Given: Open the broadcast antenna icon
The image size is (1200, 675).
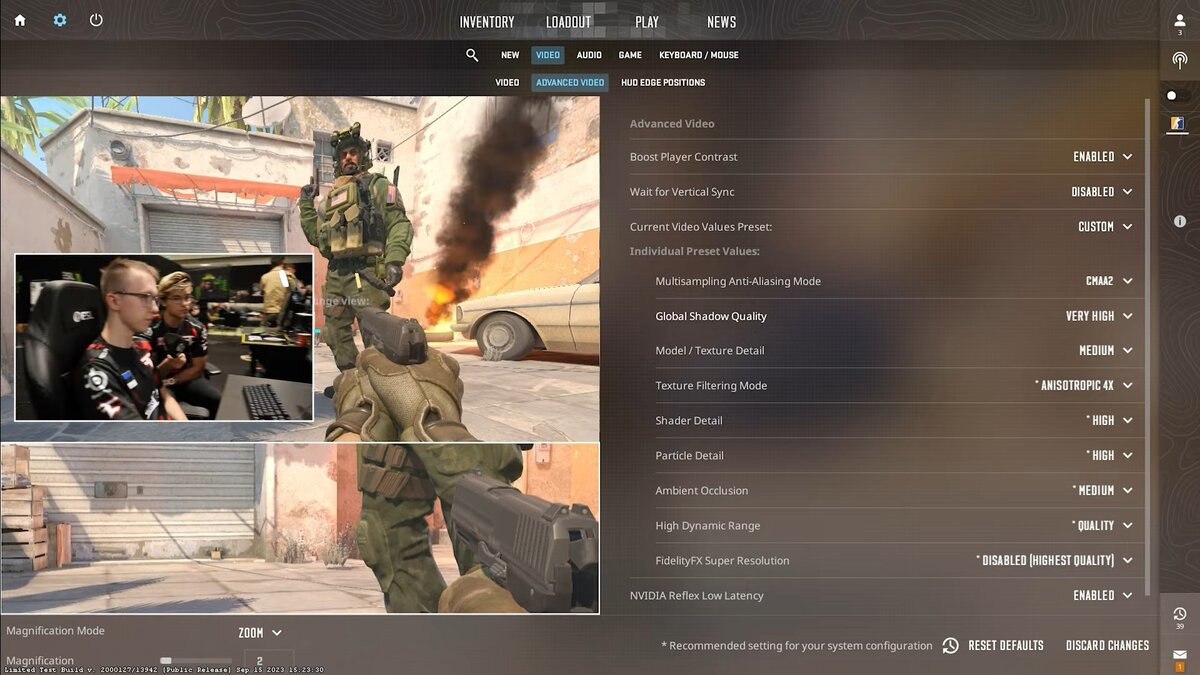Looking at the screenshot, I should (x=1179, y=60).
